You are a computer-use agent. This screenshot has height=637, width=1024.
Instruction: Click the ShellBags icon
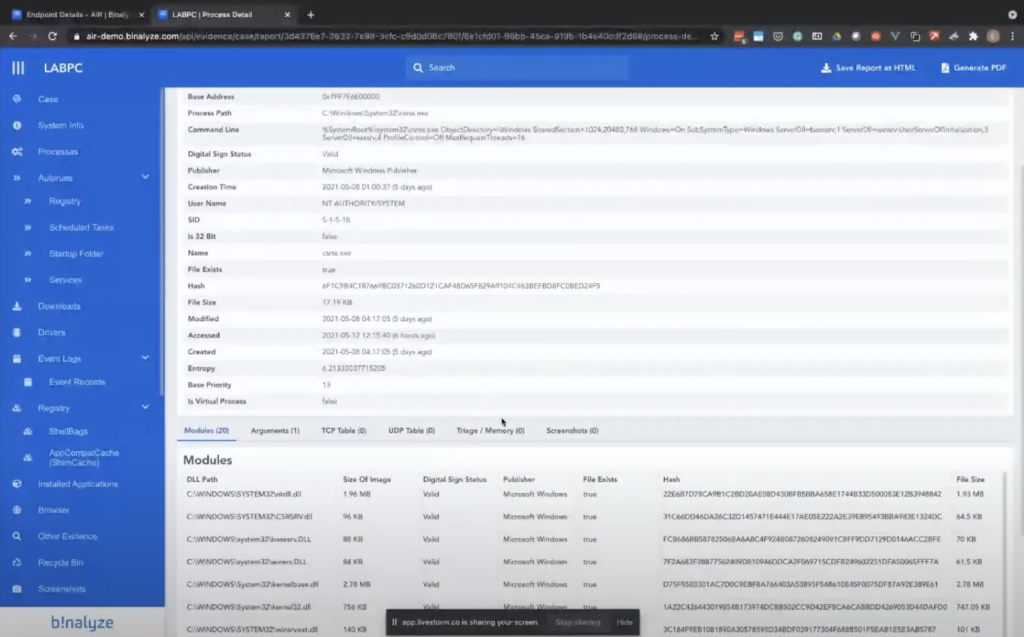click(28, 431)
